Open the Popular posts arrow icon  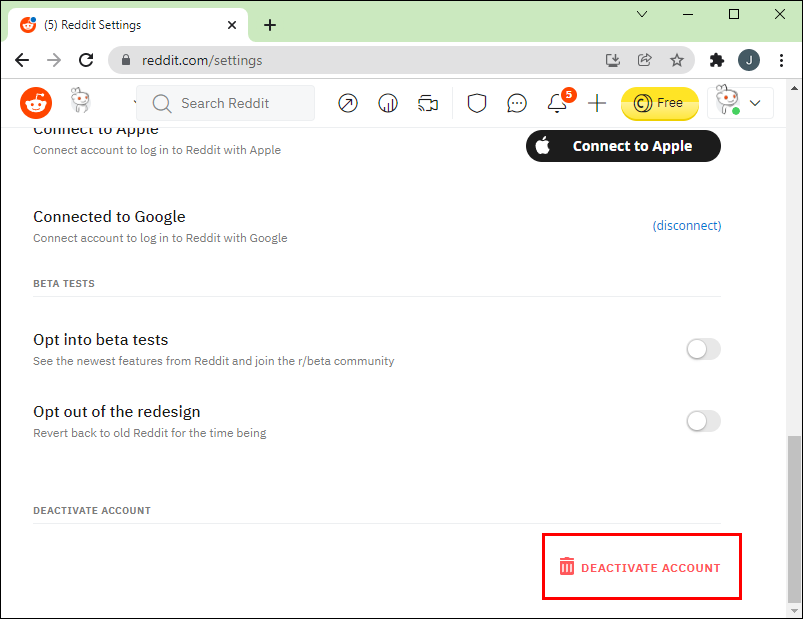(348, 103)
